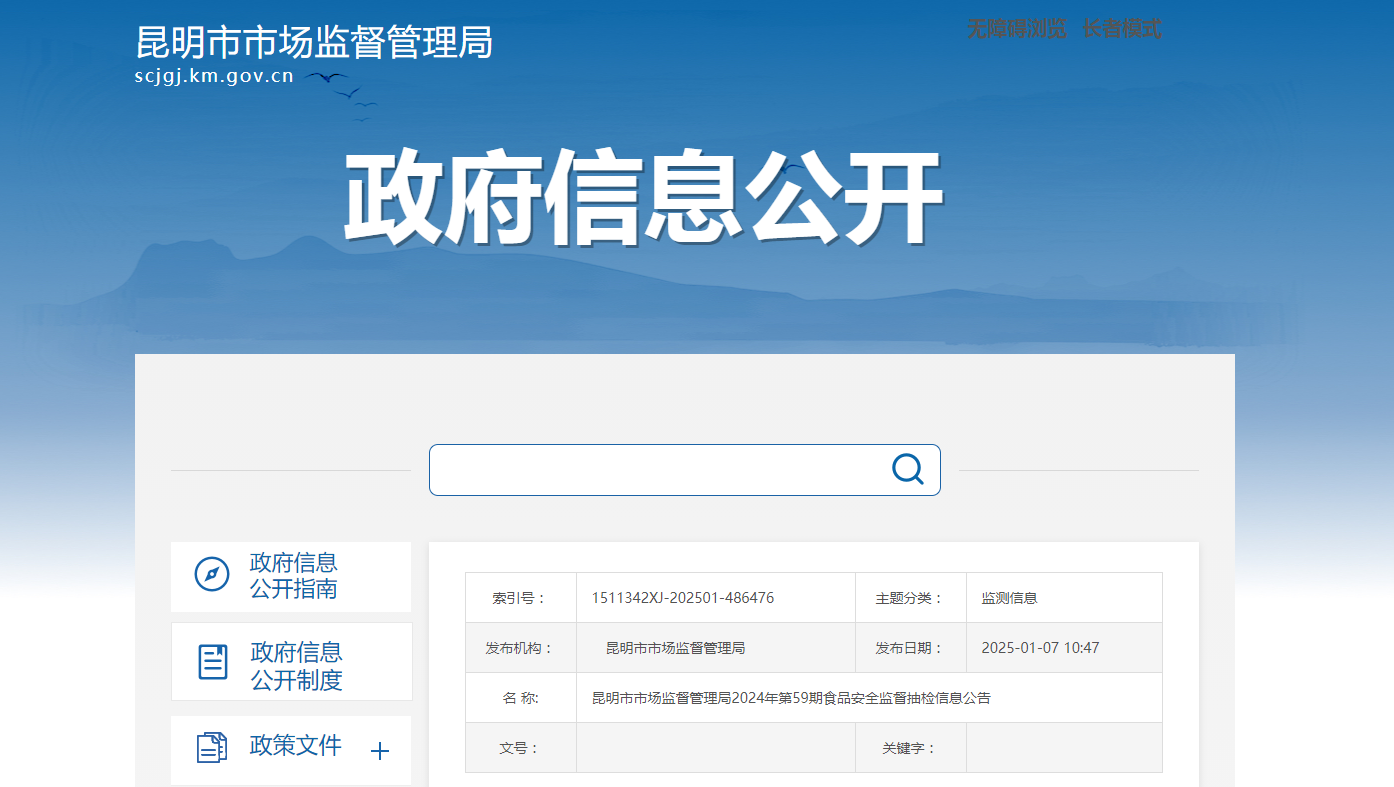1394x787 pixels.
Task: Click the 关键字 label cell
Action: tap(909, 748)
